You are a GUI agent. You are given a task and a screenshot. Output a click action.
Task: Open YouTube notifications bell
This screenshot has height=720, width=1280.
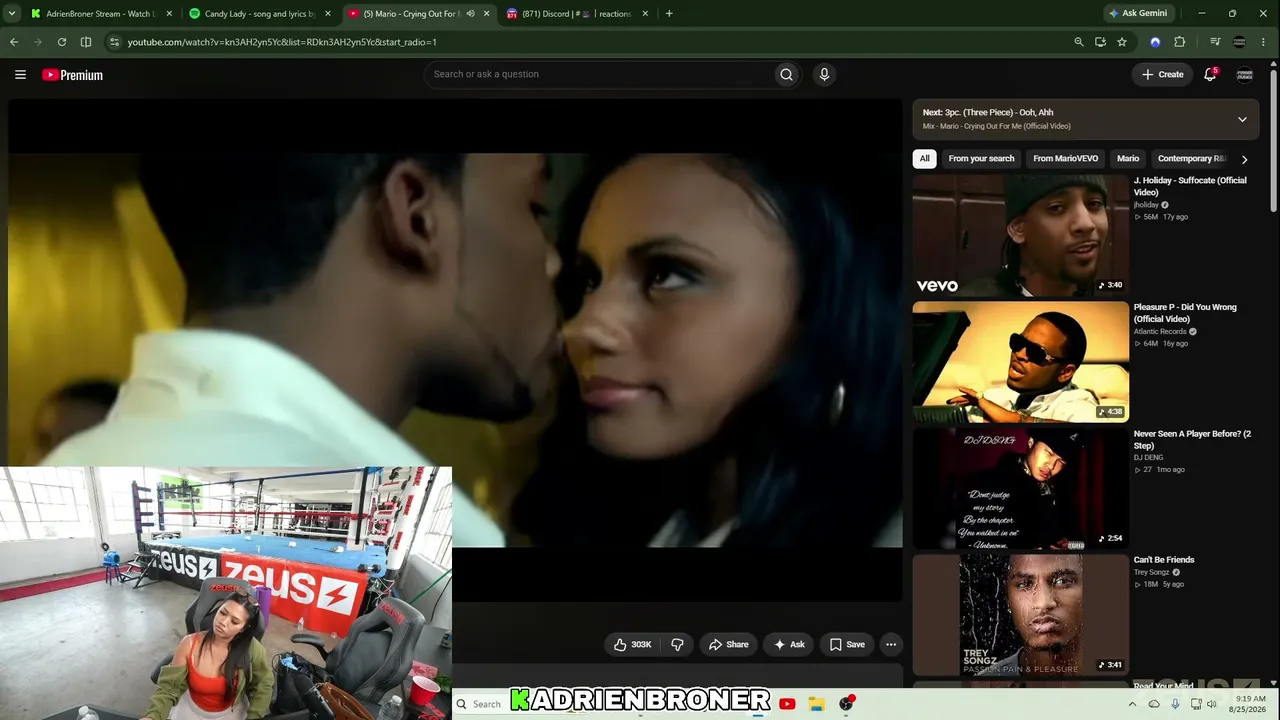click(x=1210, y=74)
